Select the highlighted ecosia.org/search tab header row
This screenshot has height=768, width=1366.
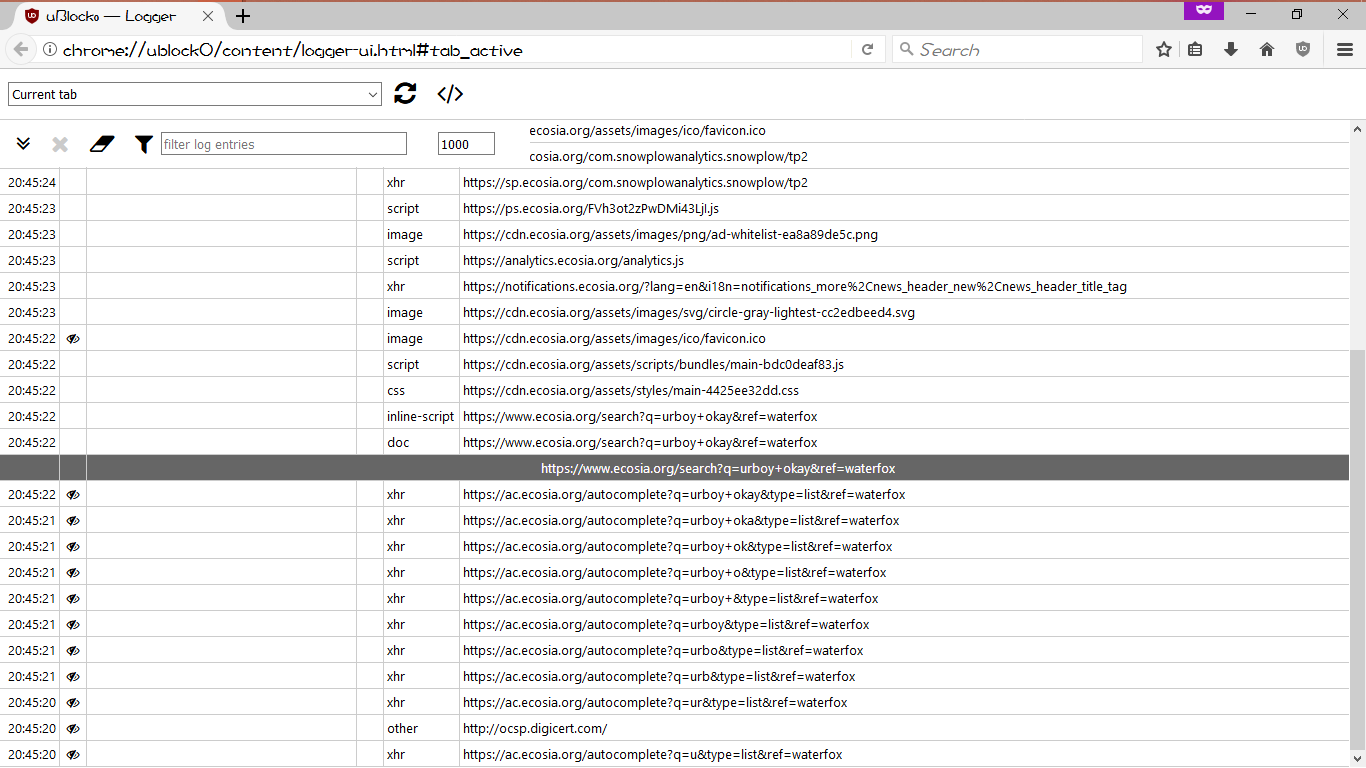point(716,467)
